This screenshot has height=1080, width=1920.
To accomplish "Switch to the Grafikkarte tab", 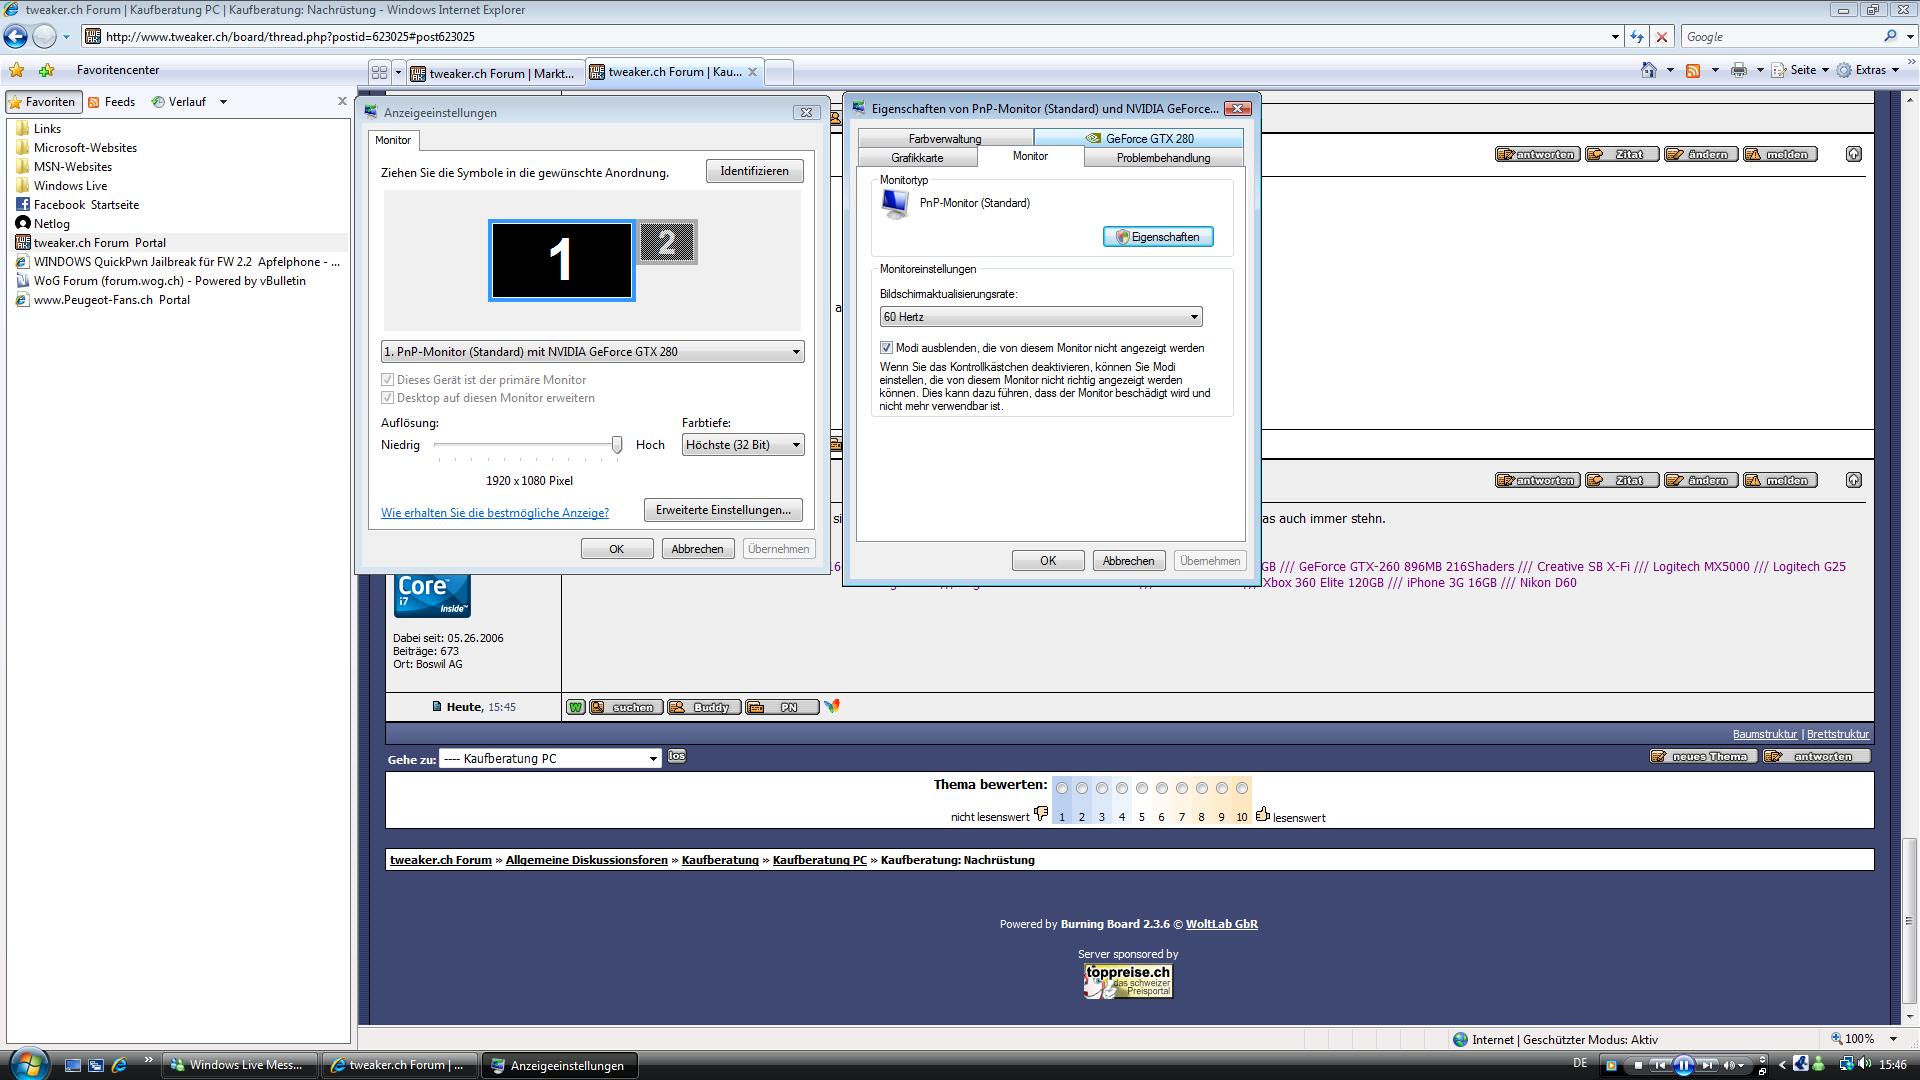I will [x=917, y=158].
